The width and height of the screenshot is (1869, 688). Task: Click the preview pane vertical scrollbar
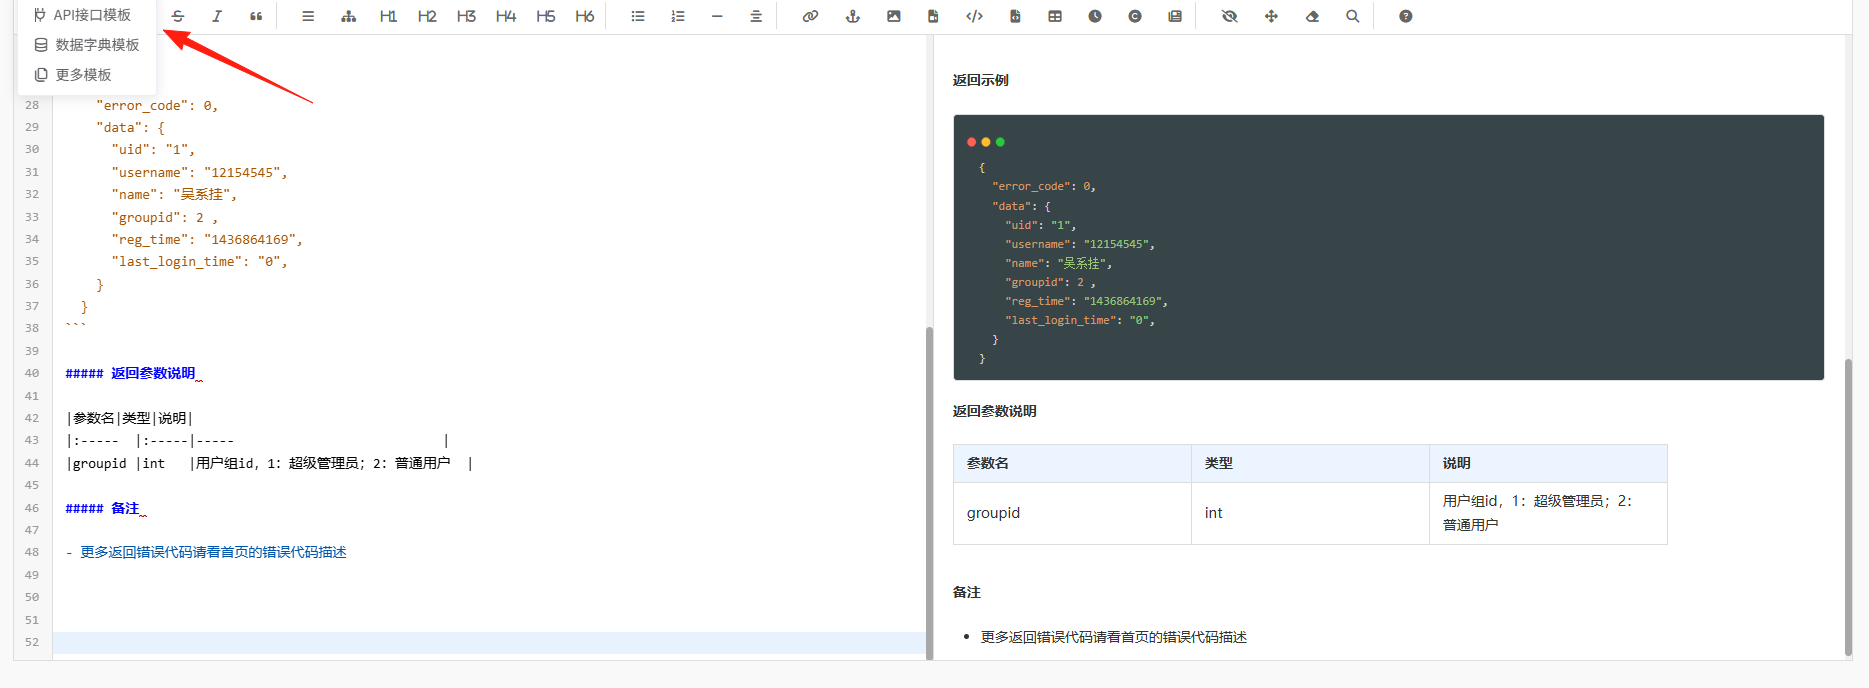click(1848, 506)
